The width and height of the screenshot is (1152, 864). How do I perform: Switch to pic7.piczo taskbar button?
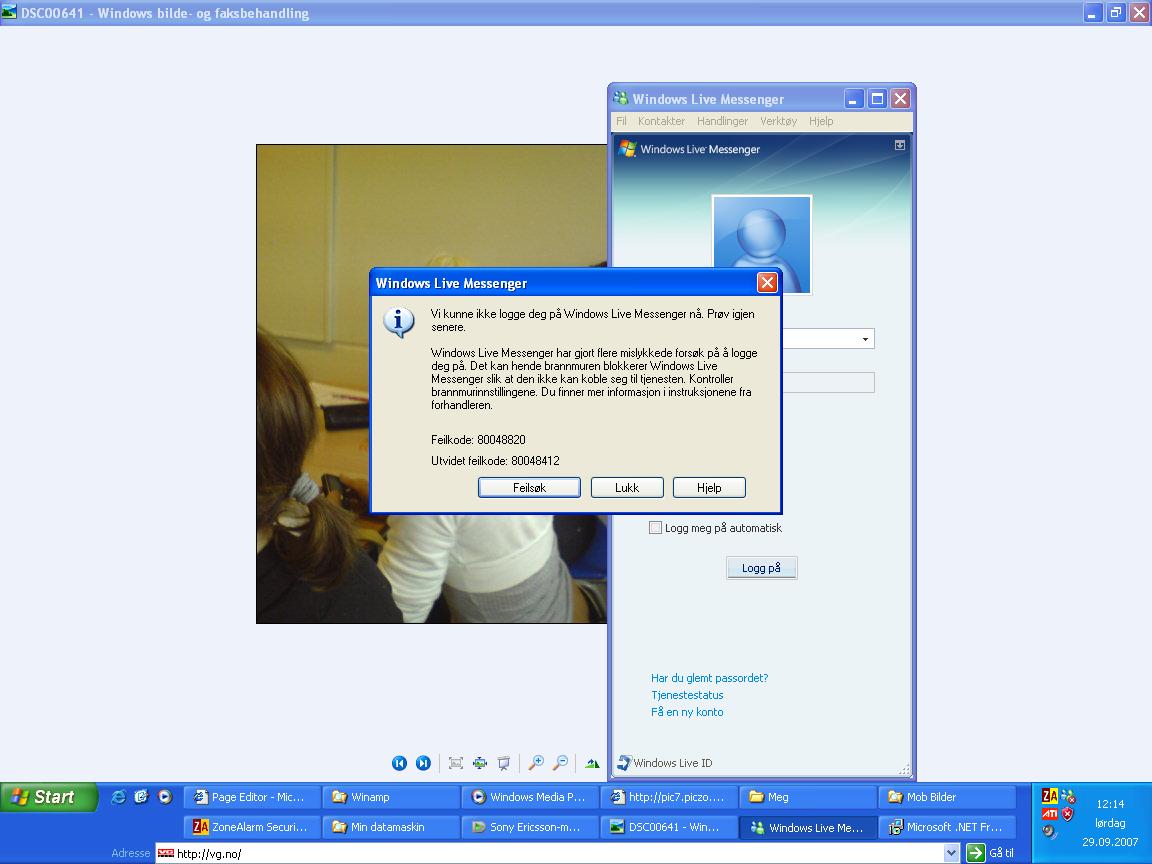[x=669, y=797]
